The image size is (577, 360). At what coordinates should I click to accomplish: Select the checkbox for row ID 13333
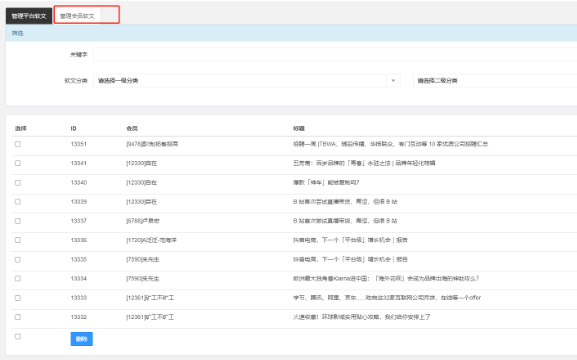pyautogui.click(x=18, y=298)
